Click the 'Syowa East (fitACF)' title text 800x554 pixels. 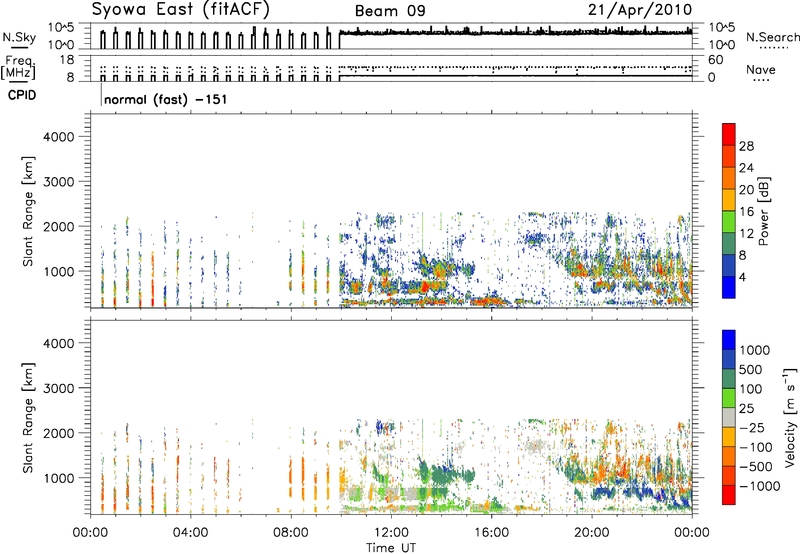[181, 10]
